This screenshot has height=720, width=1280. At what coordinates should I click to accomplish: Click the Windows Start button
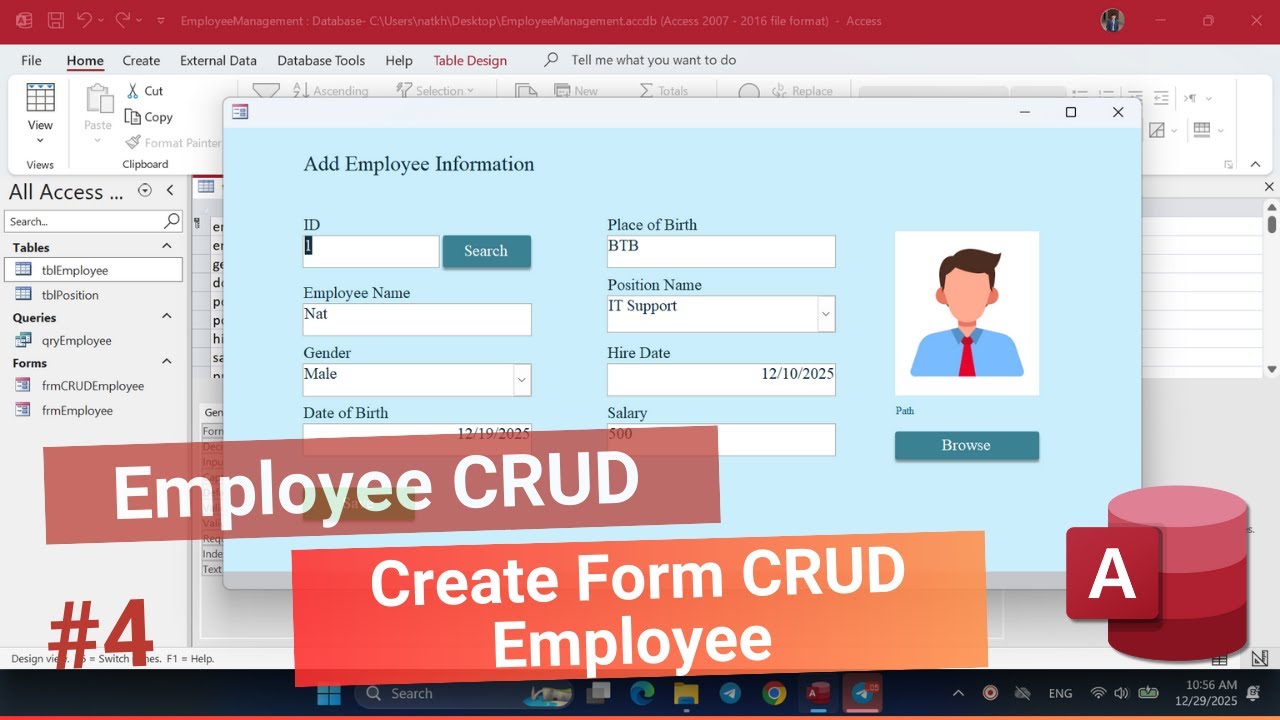329,693
